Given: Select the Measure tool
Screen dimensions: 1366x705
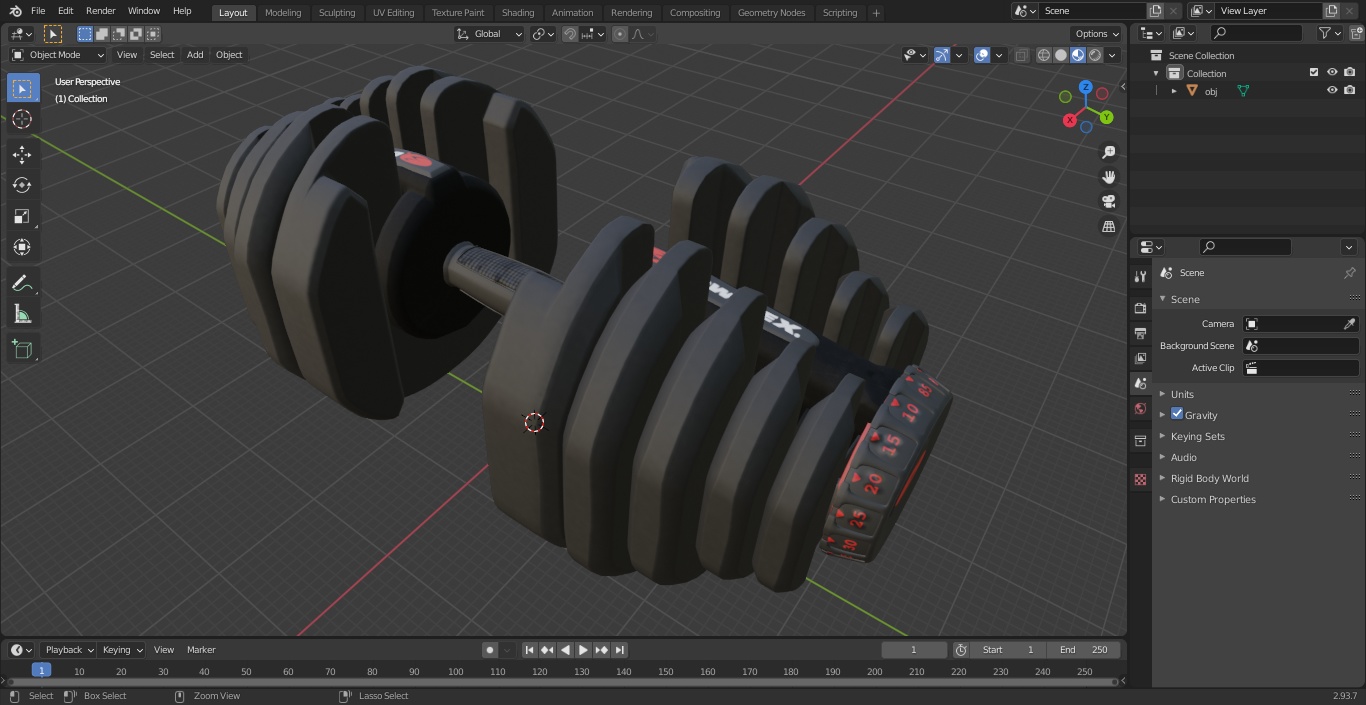Looking at the screenshot, I should (x=22, y=314).
